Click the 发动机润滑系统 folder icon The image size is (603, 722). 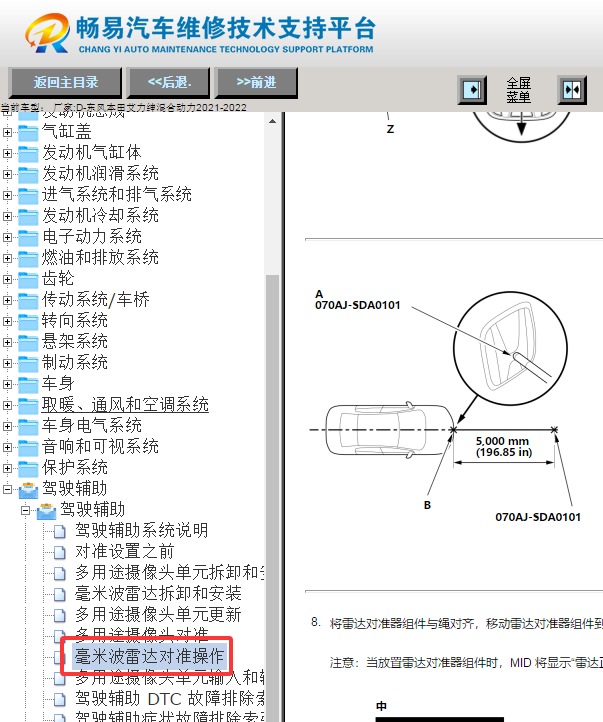tap(28, 175)
